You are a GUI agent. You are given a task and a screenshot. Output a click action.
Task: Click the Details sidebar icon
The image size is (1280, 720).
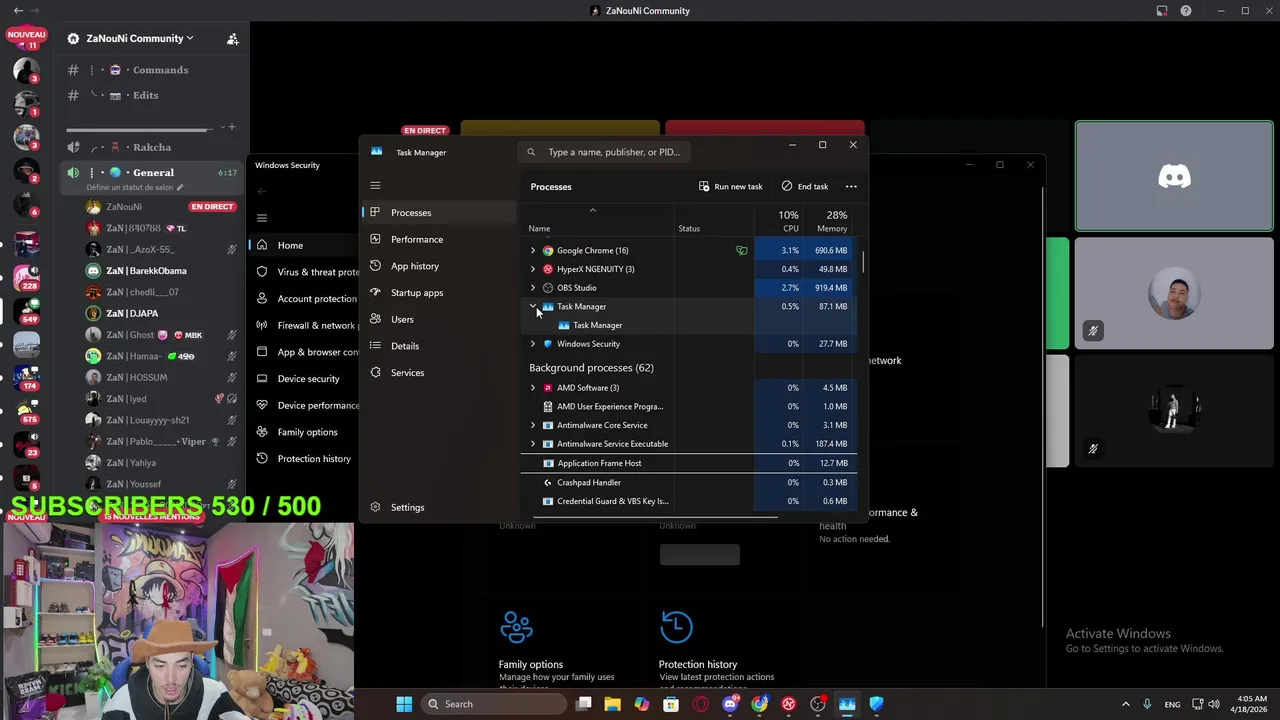tap(375, 345)
